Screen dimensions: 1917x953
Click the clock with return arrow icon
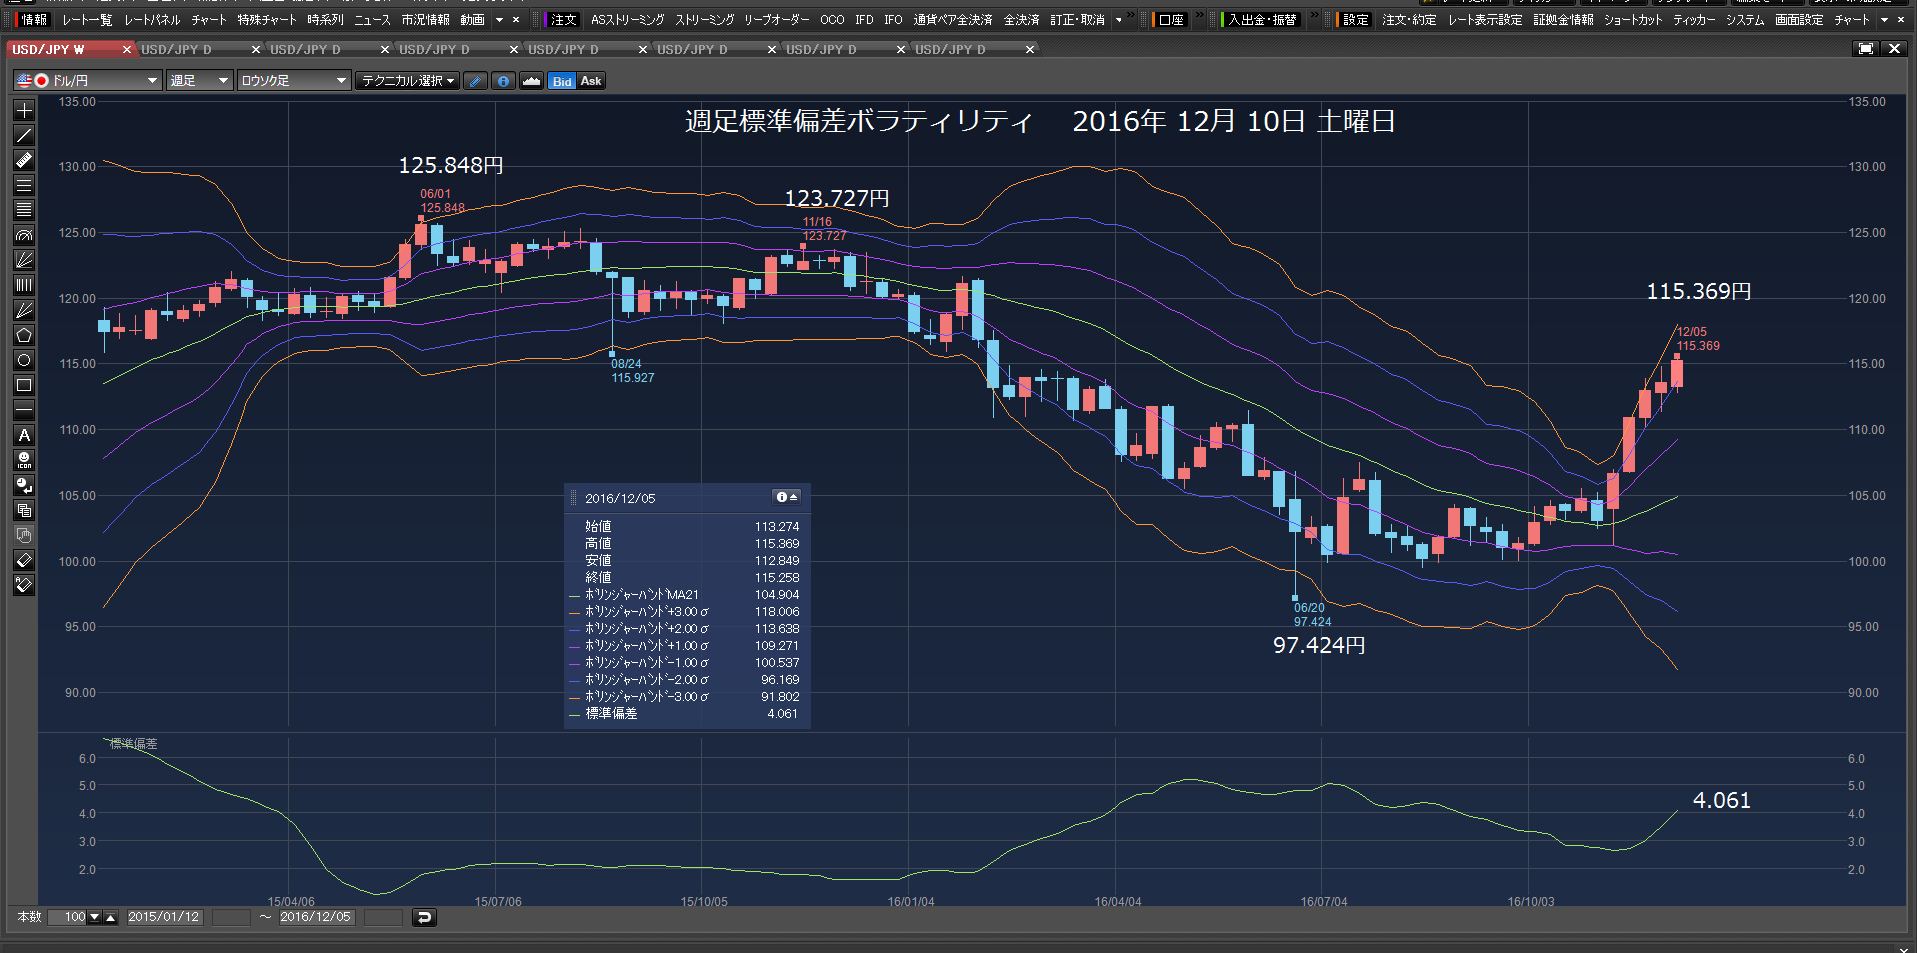(x=24, y=485)
